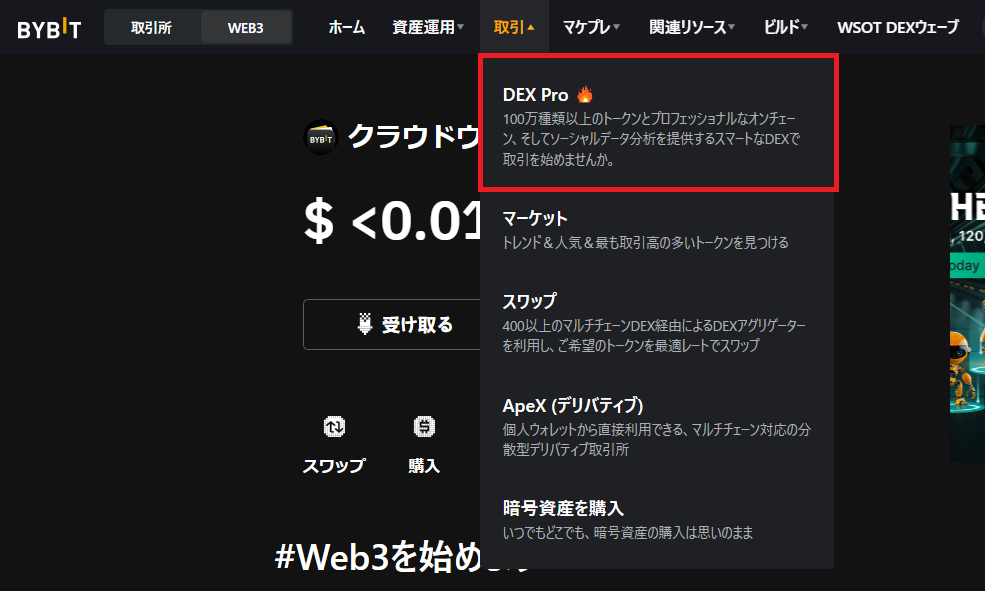Expand the 資産運用 dropdown
Screen dimensions: 985x591
click(428, 27)
